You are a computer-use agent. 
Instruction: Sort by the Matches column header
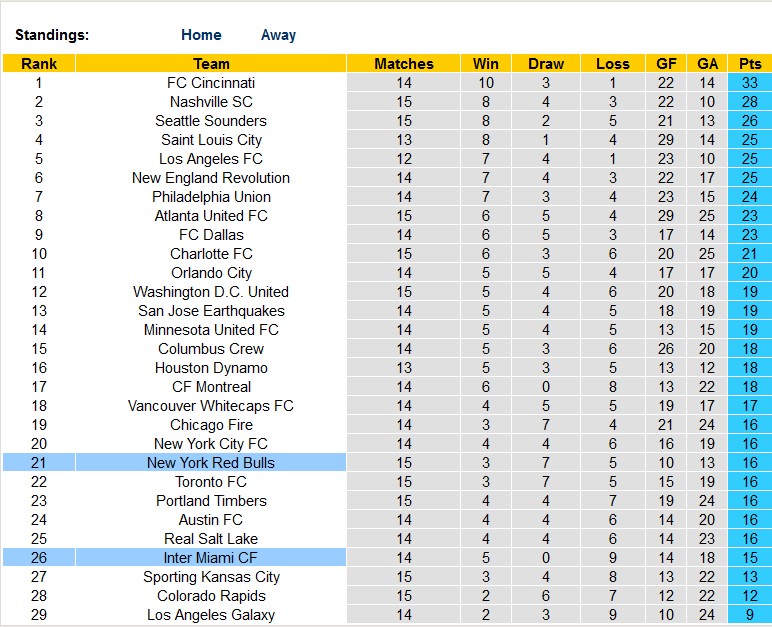[x=404, y=64]
